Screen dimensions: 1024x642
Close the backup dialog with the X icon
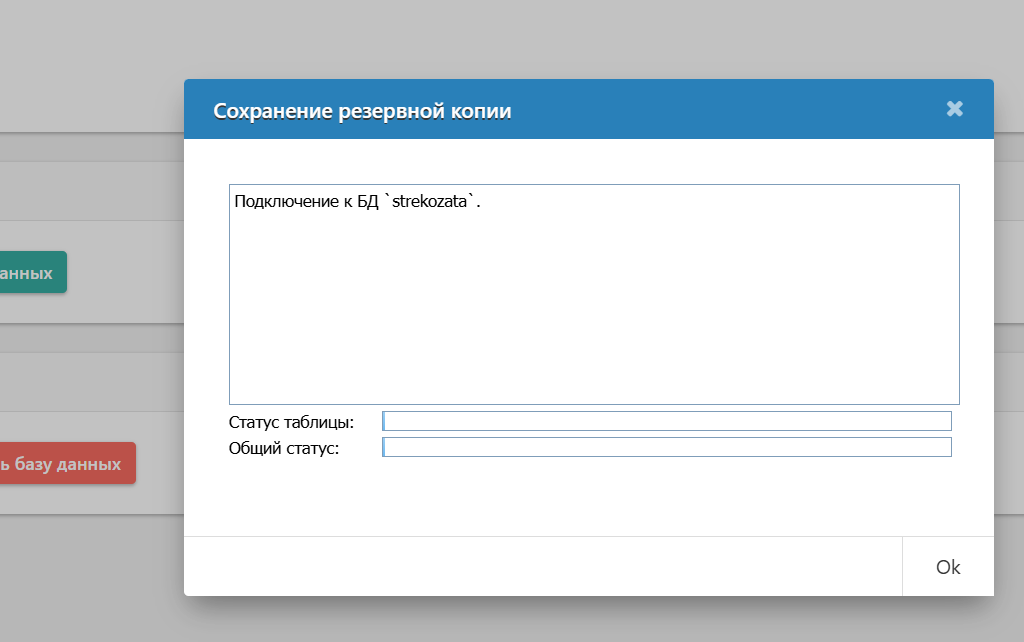pos(954,109)
